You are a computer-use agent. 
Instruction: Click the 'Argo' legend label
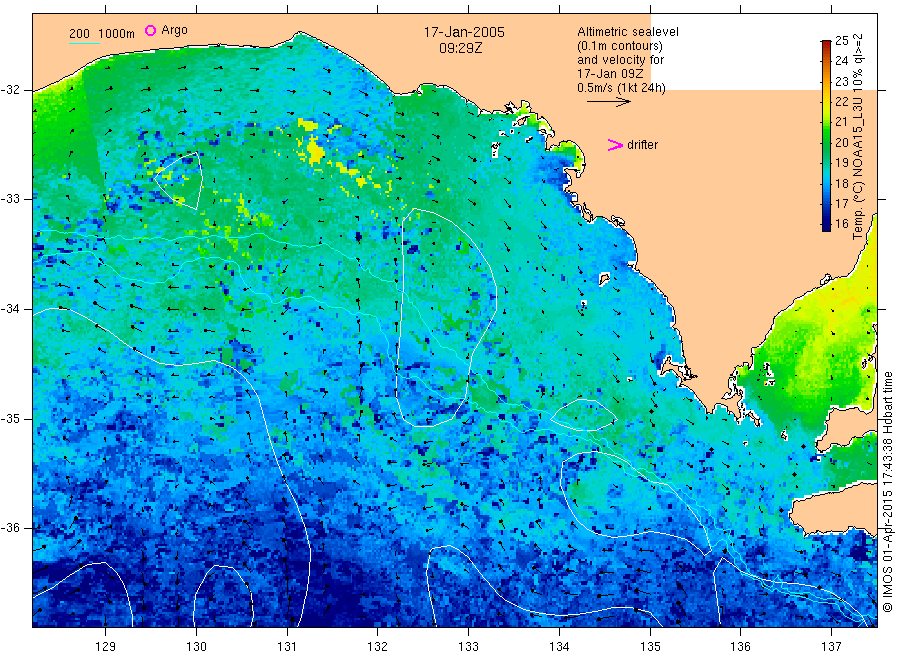tap(174, 30)
